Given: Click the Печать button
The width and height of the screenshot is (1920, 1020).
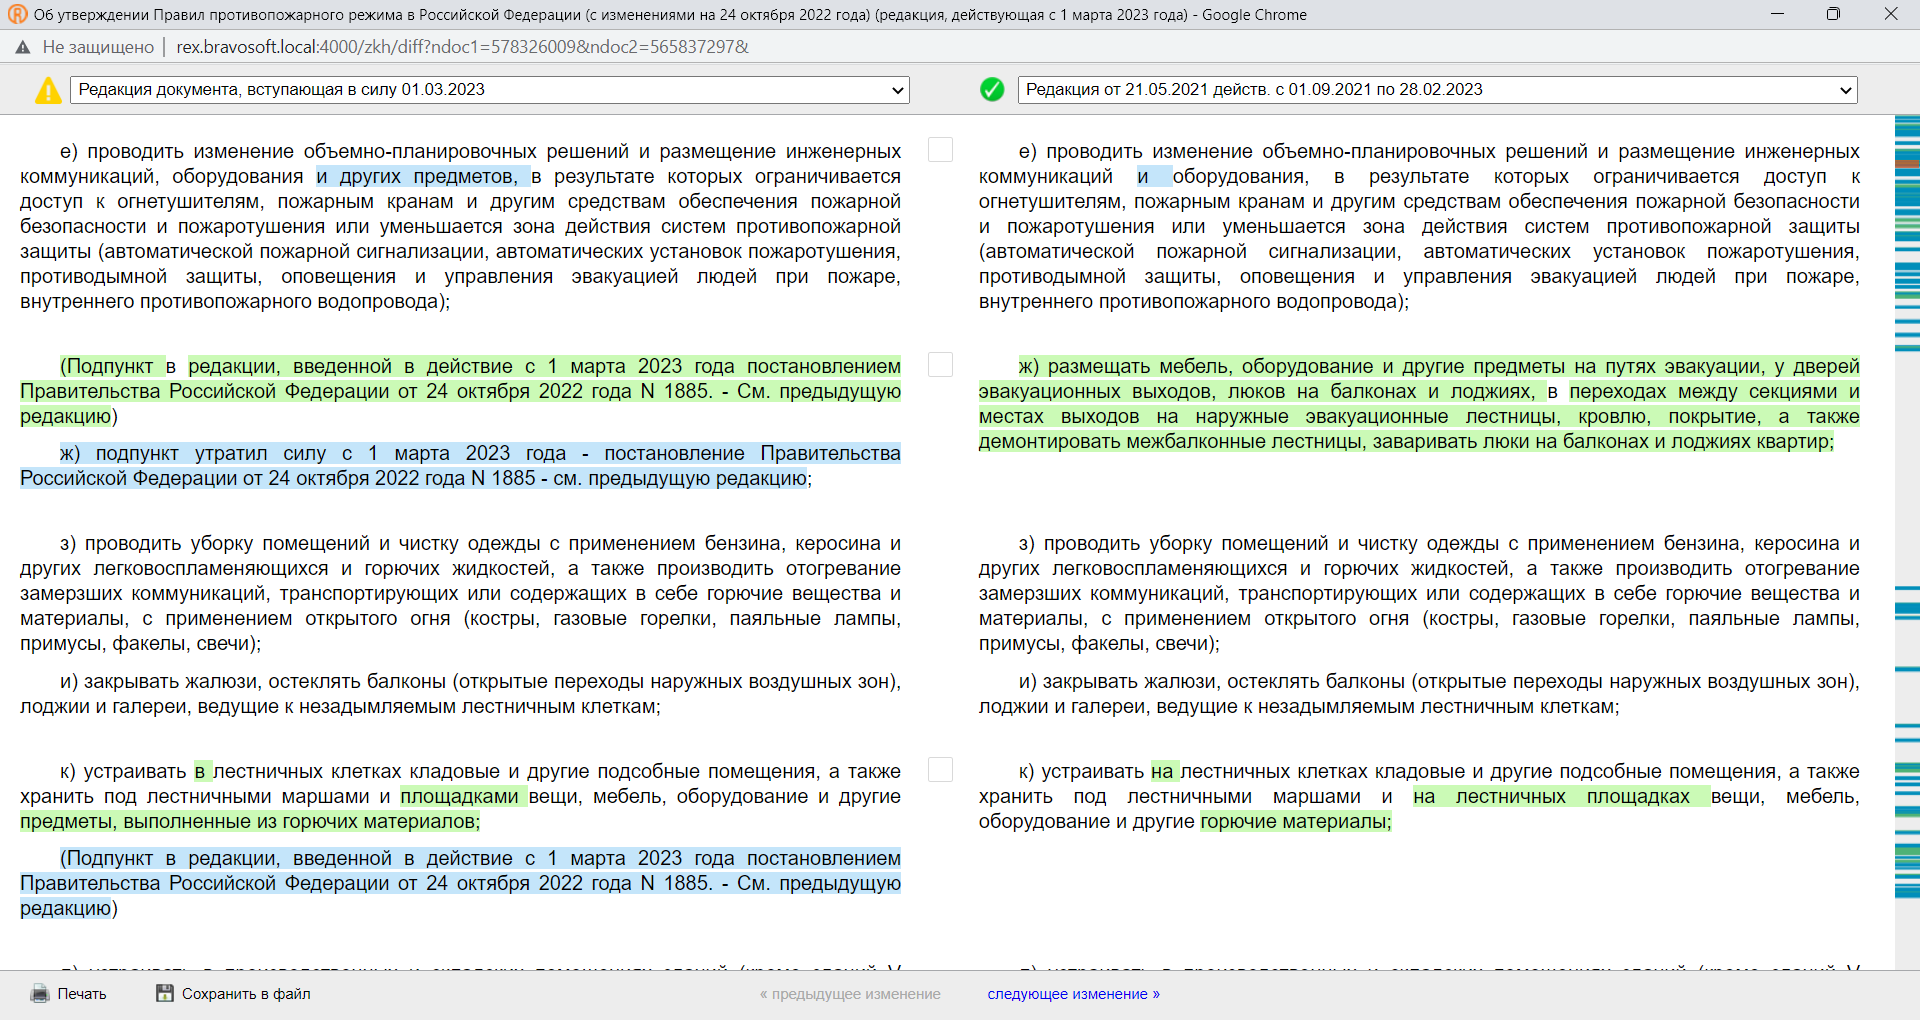Looking at the screenshot, I should [x=69, y=994].
